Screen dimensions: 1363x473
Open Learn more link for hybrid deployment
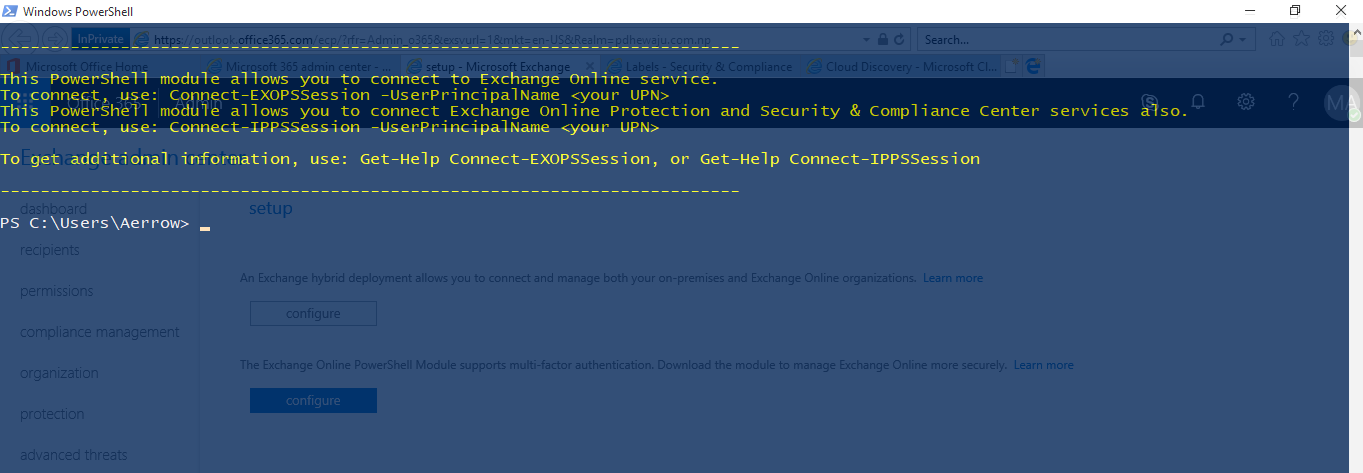(953, 278)
